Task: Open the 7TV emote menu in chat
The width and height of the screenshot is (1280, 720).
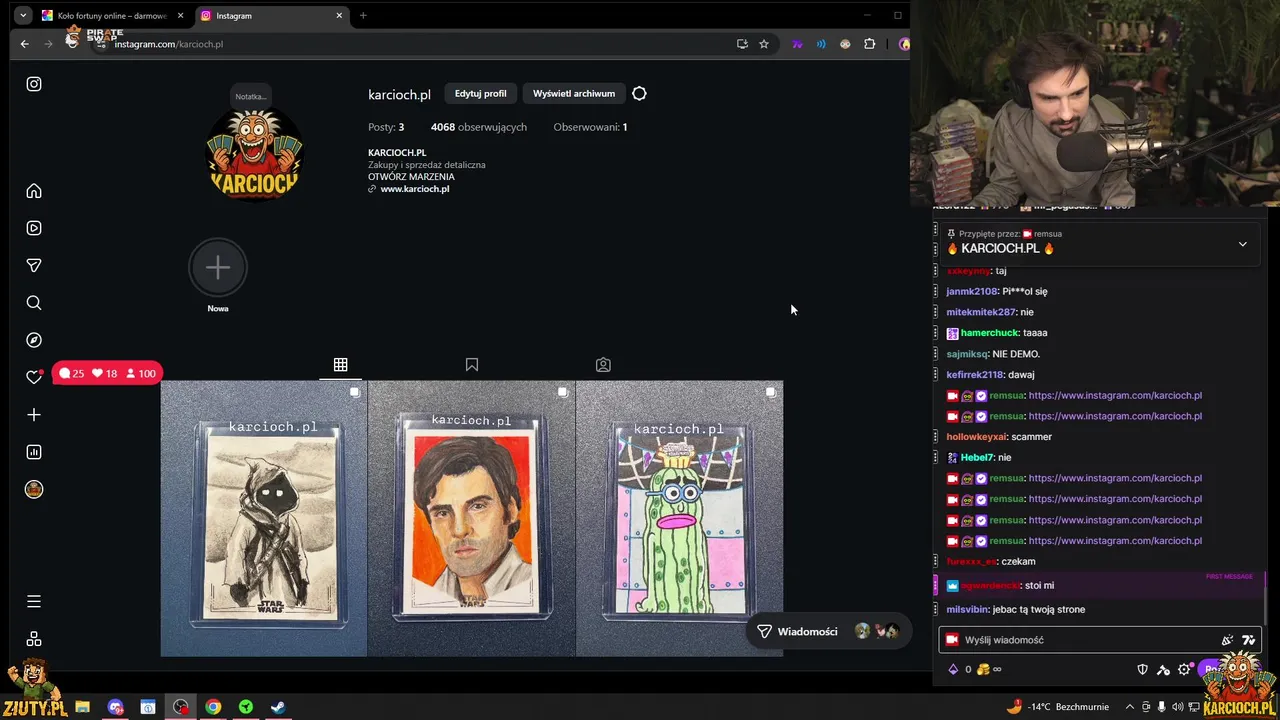Action: pos(1248,640)
